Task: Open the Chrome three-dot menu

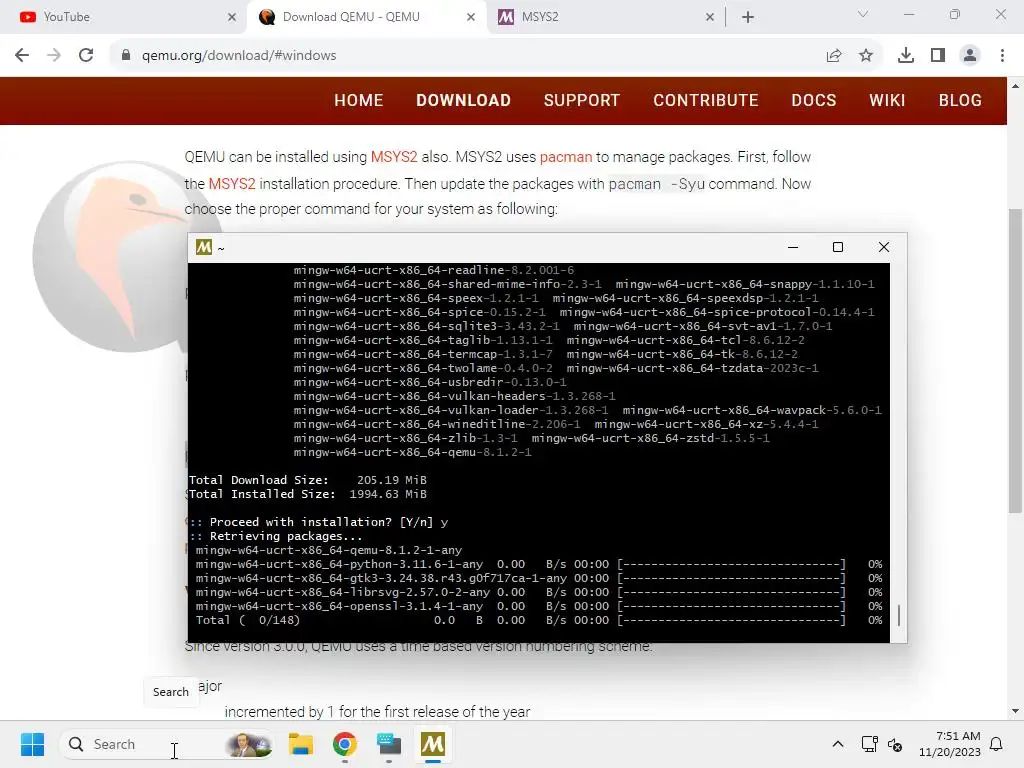Action: [1002, 56]
